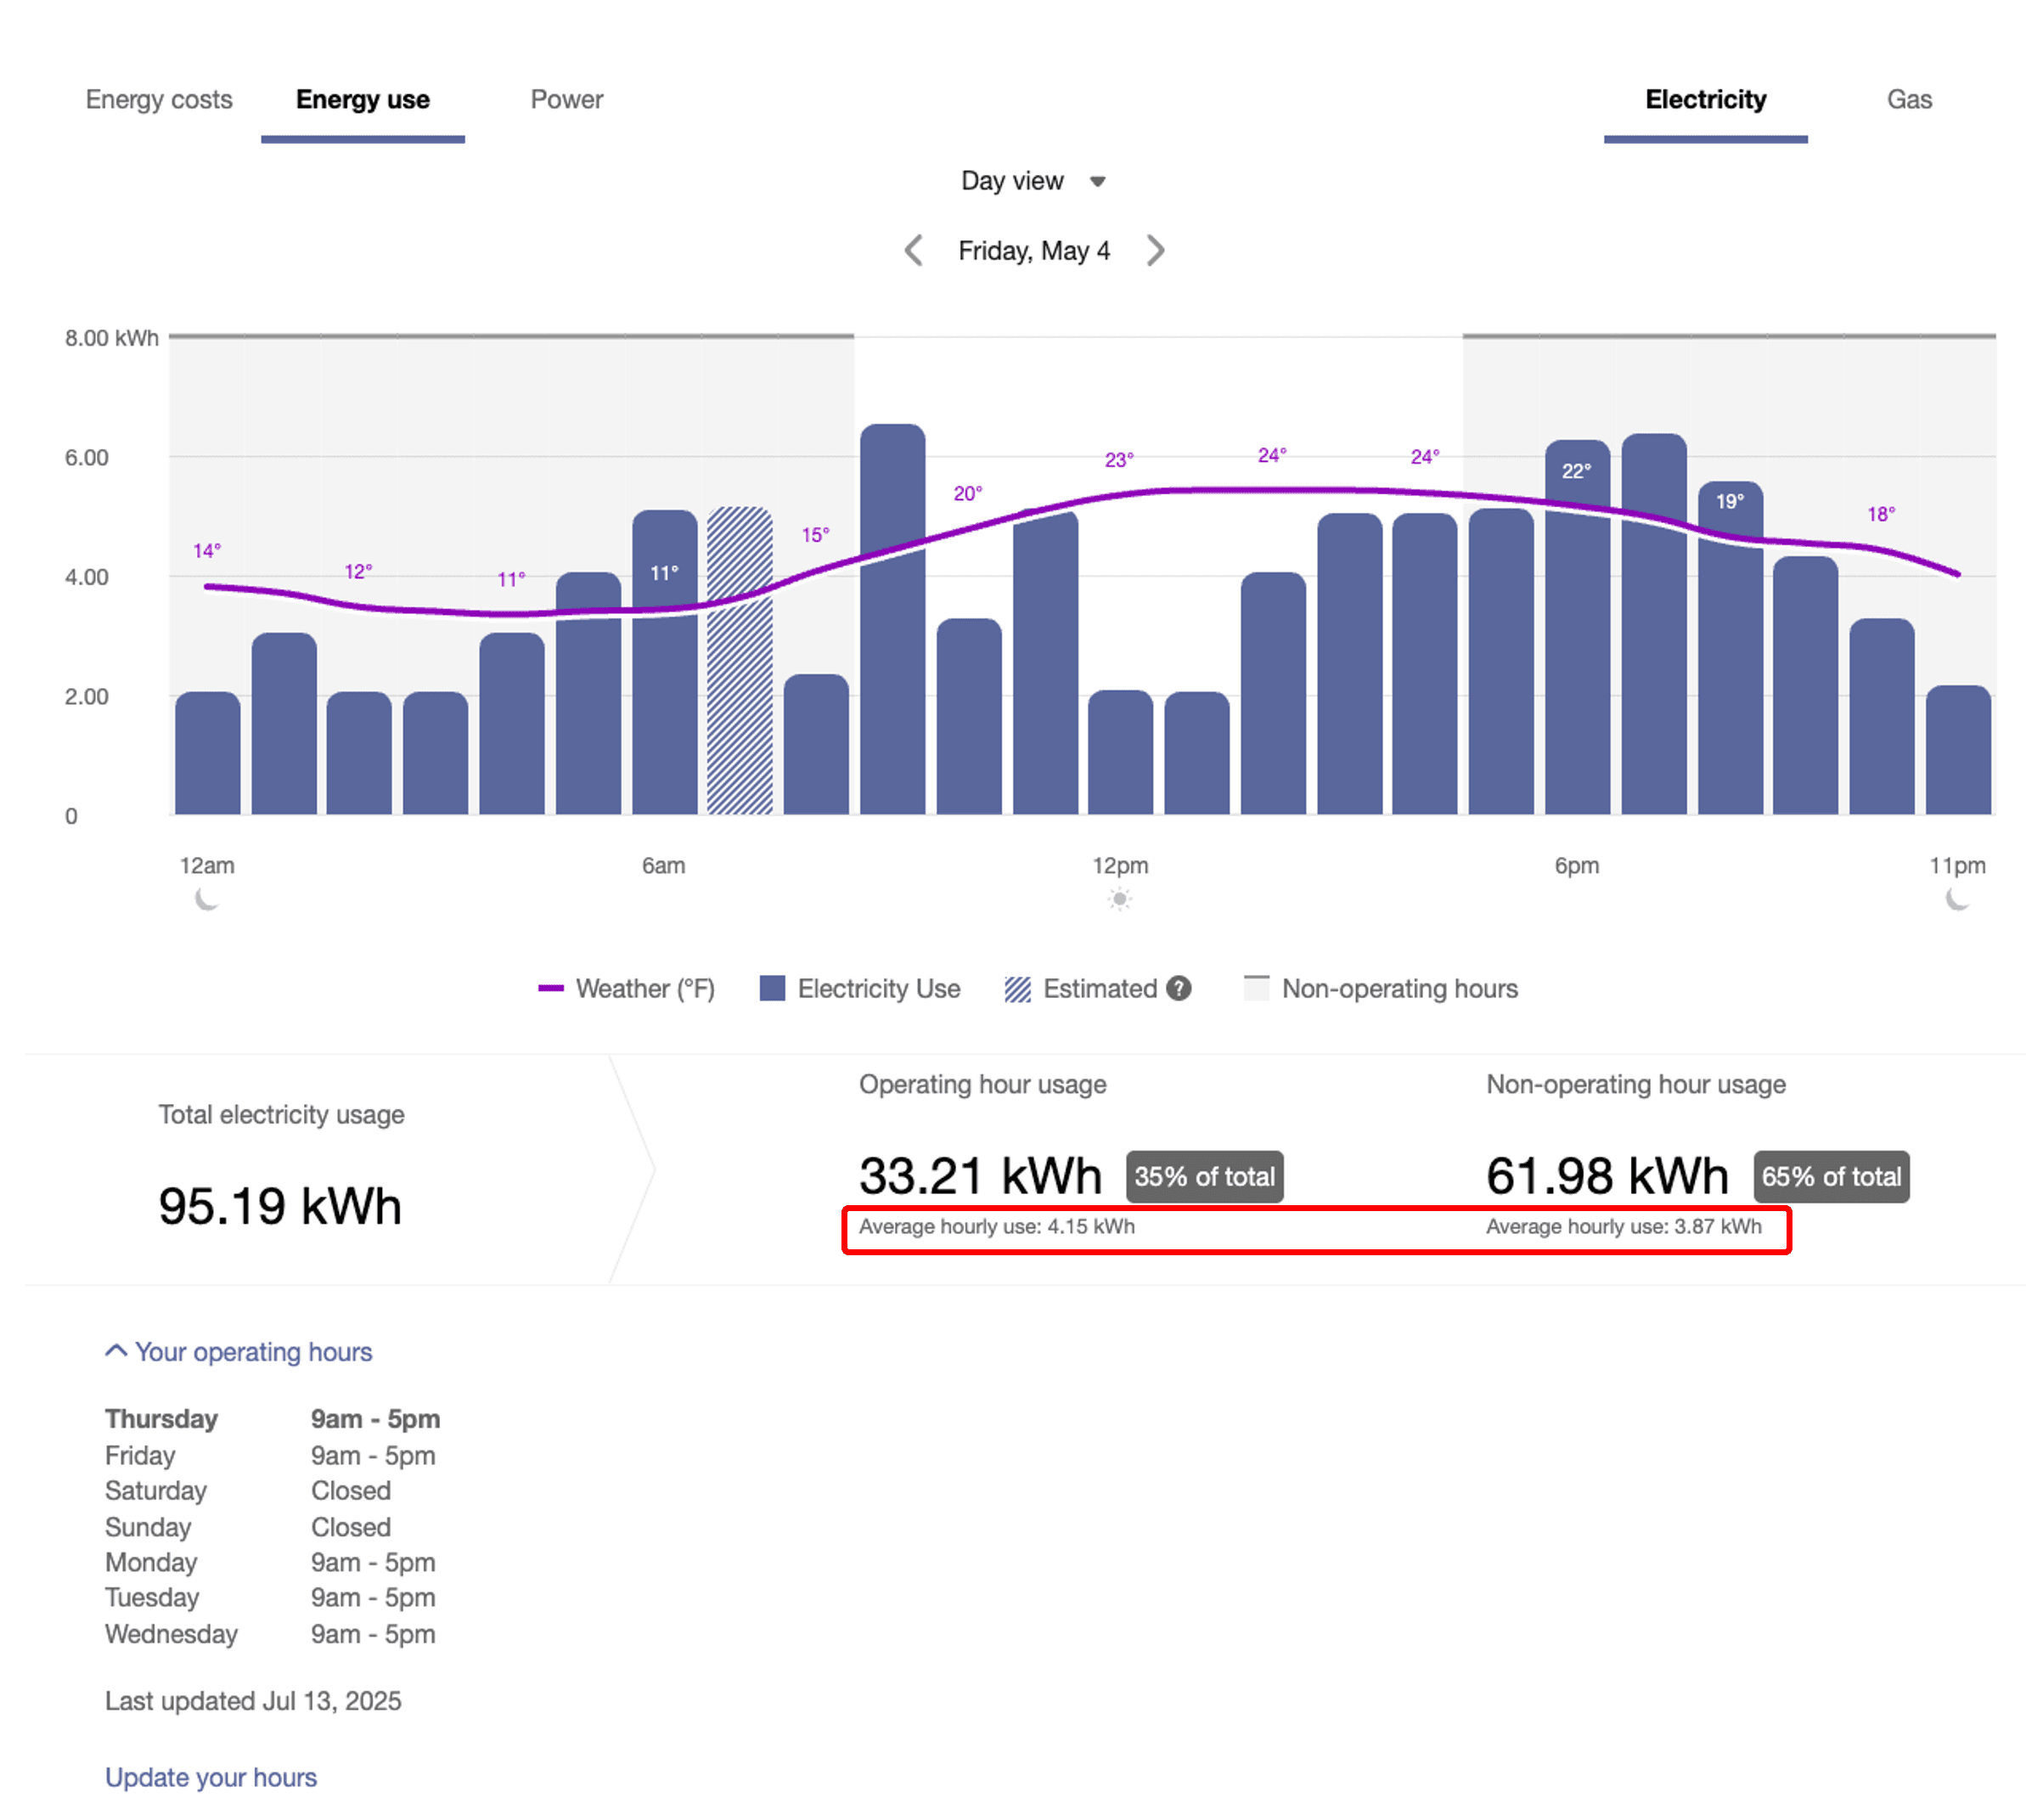Select the Energy use tab
This screenshot has height=1820, width=2026.
pos(363,99)
